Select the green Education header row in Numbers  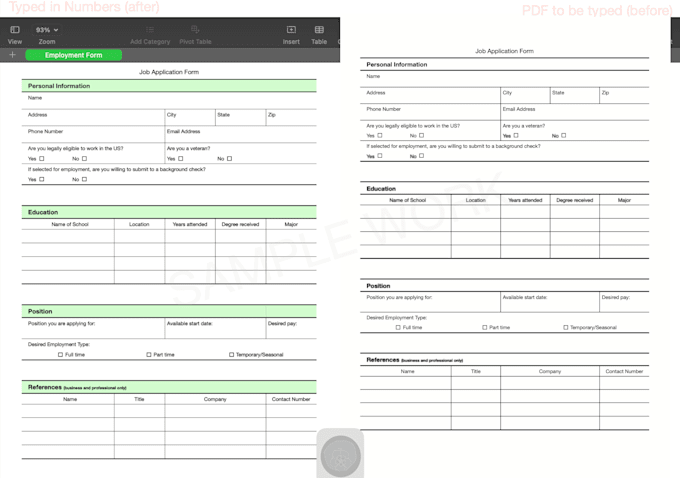coord(169,212)
